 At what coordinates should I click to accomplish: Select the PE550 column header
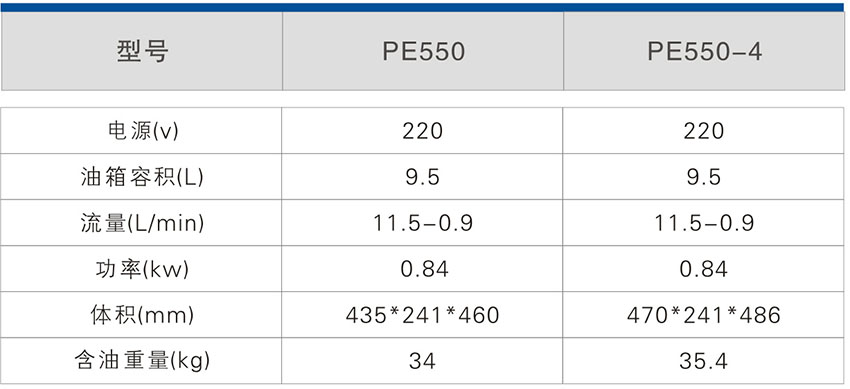[423, 51]
